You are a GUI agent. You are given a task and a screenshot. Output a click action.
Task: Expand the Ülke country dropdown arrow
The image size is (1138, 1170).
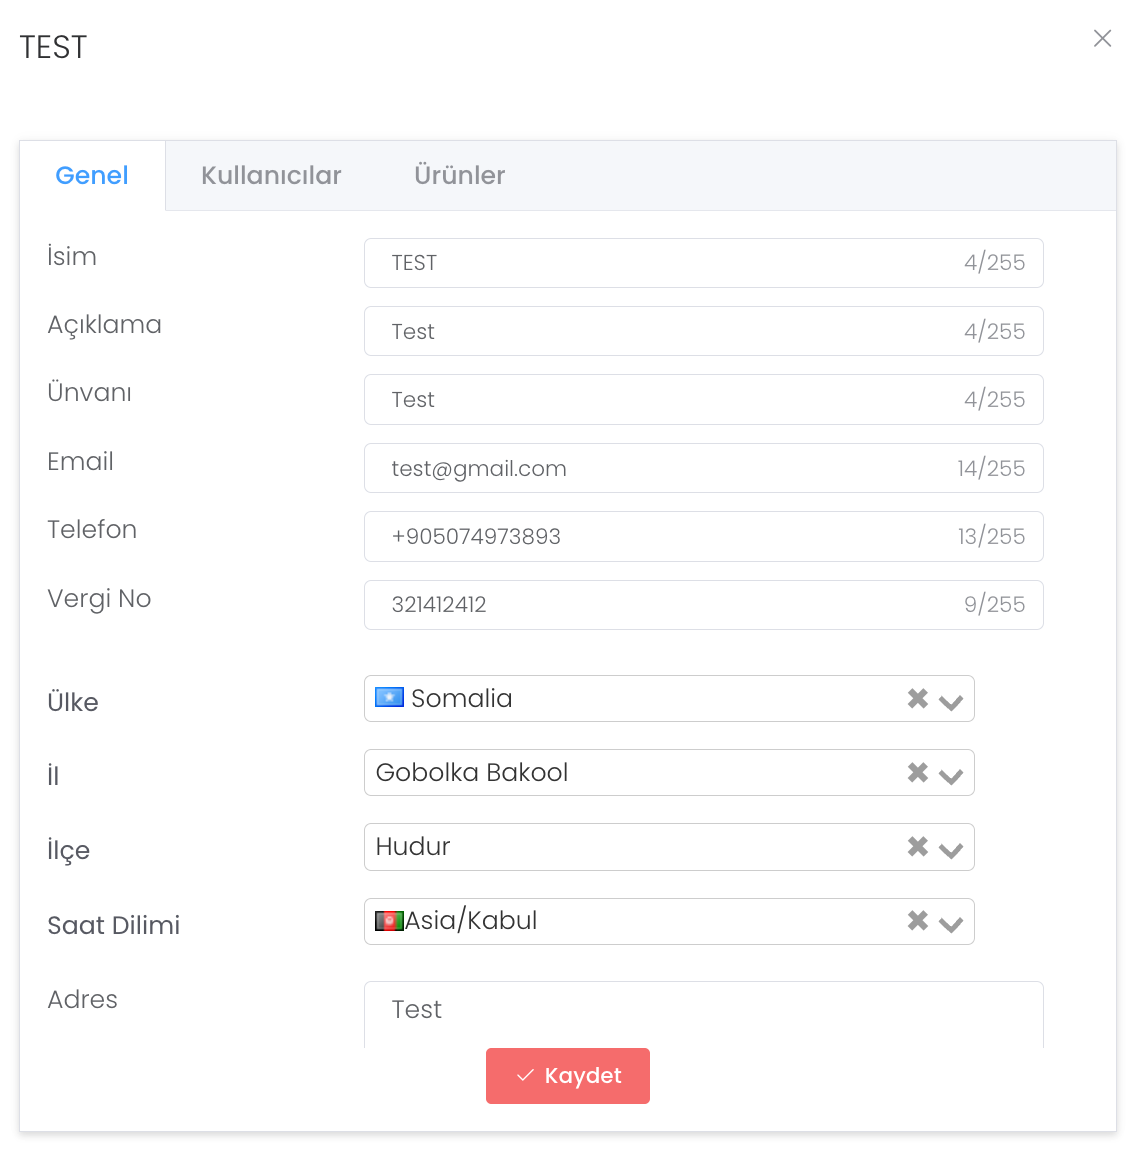point(951,701)
